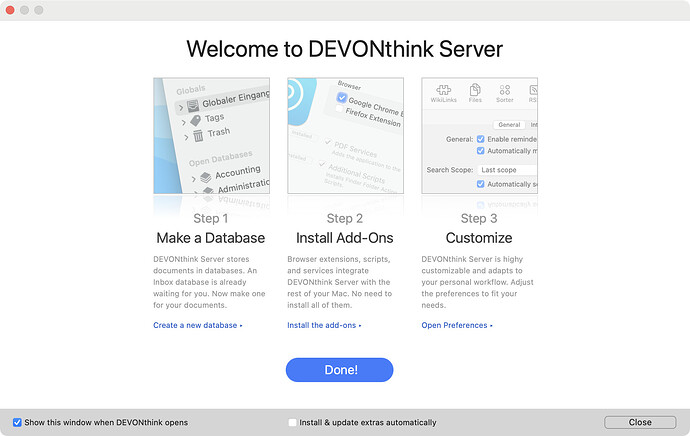Click the Welcome to DEVONthink Server title

tap(345, 49)
